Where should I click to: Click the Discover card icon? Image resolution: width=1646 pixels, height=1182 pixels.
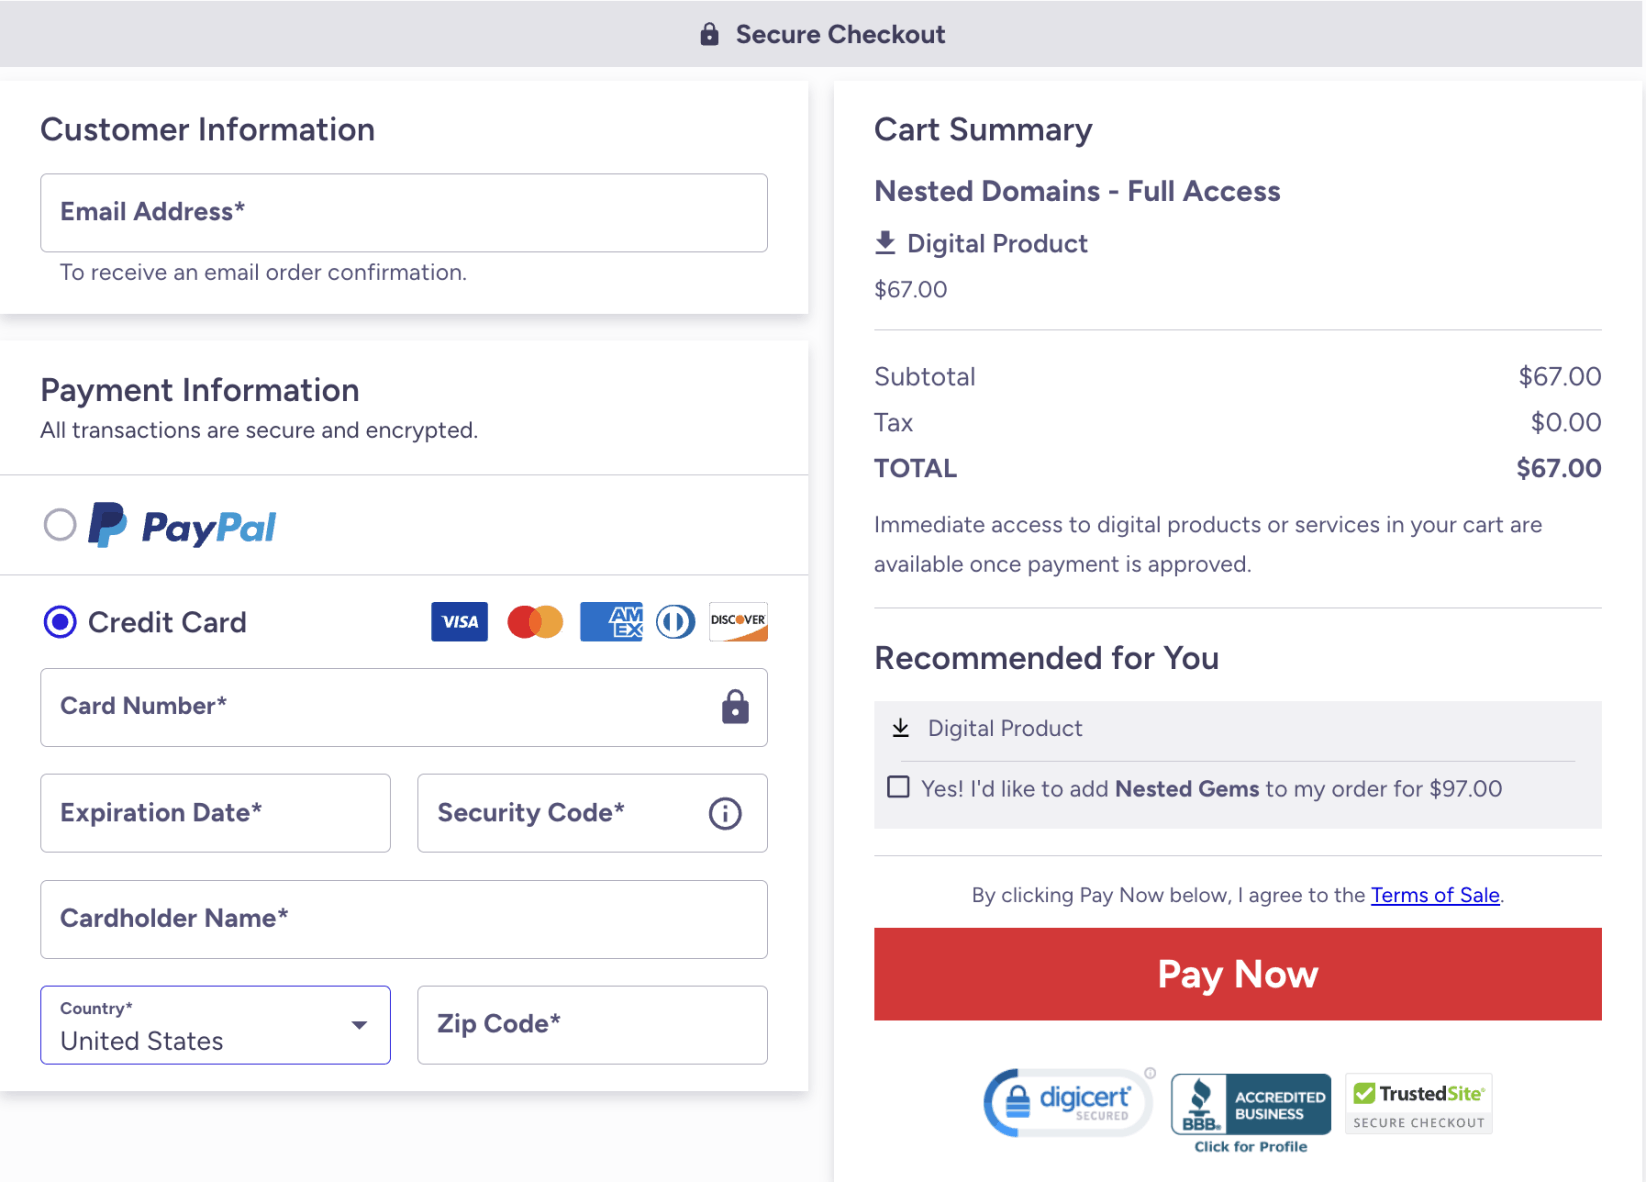(x=738, y=621)
